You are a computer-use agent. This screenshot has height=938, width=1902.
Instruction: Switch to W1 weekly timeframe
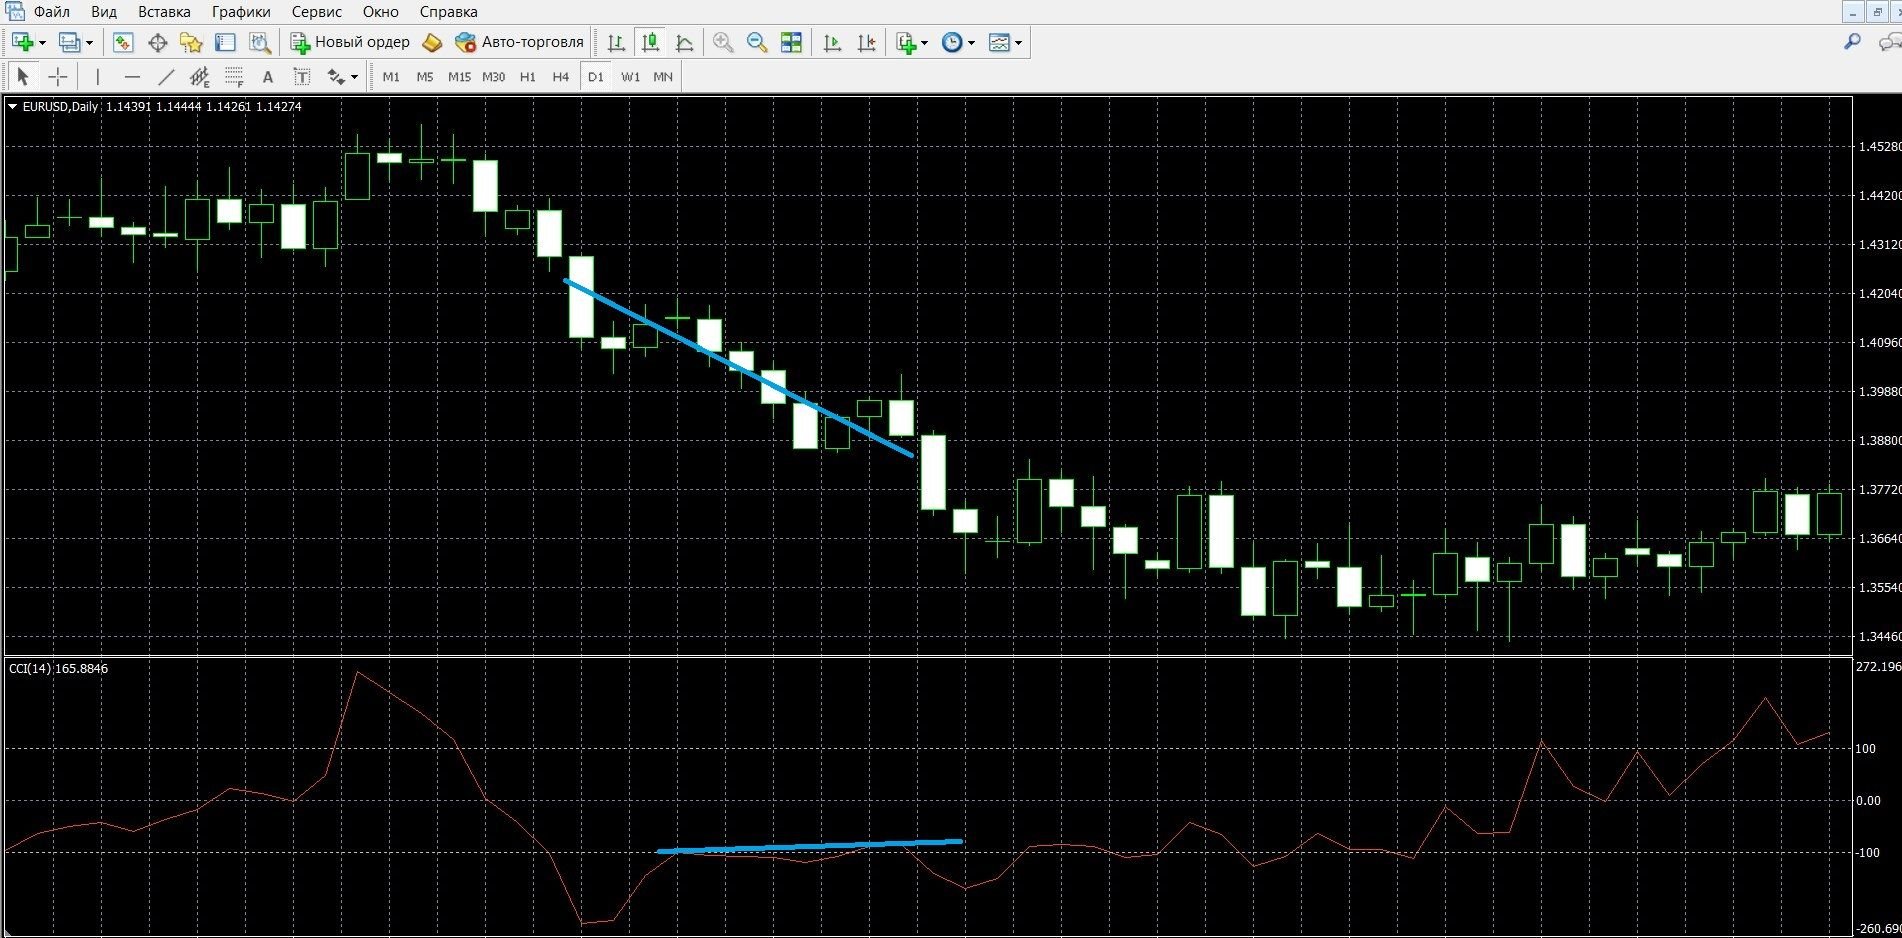tap(630, 76)
